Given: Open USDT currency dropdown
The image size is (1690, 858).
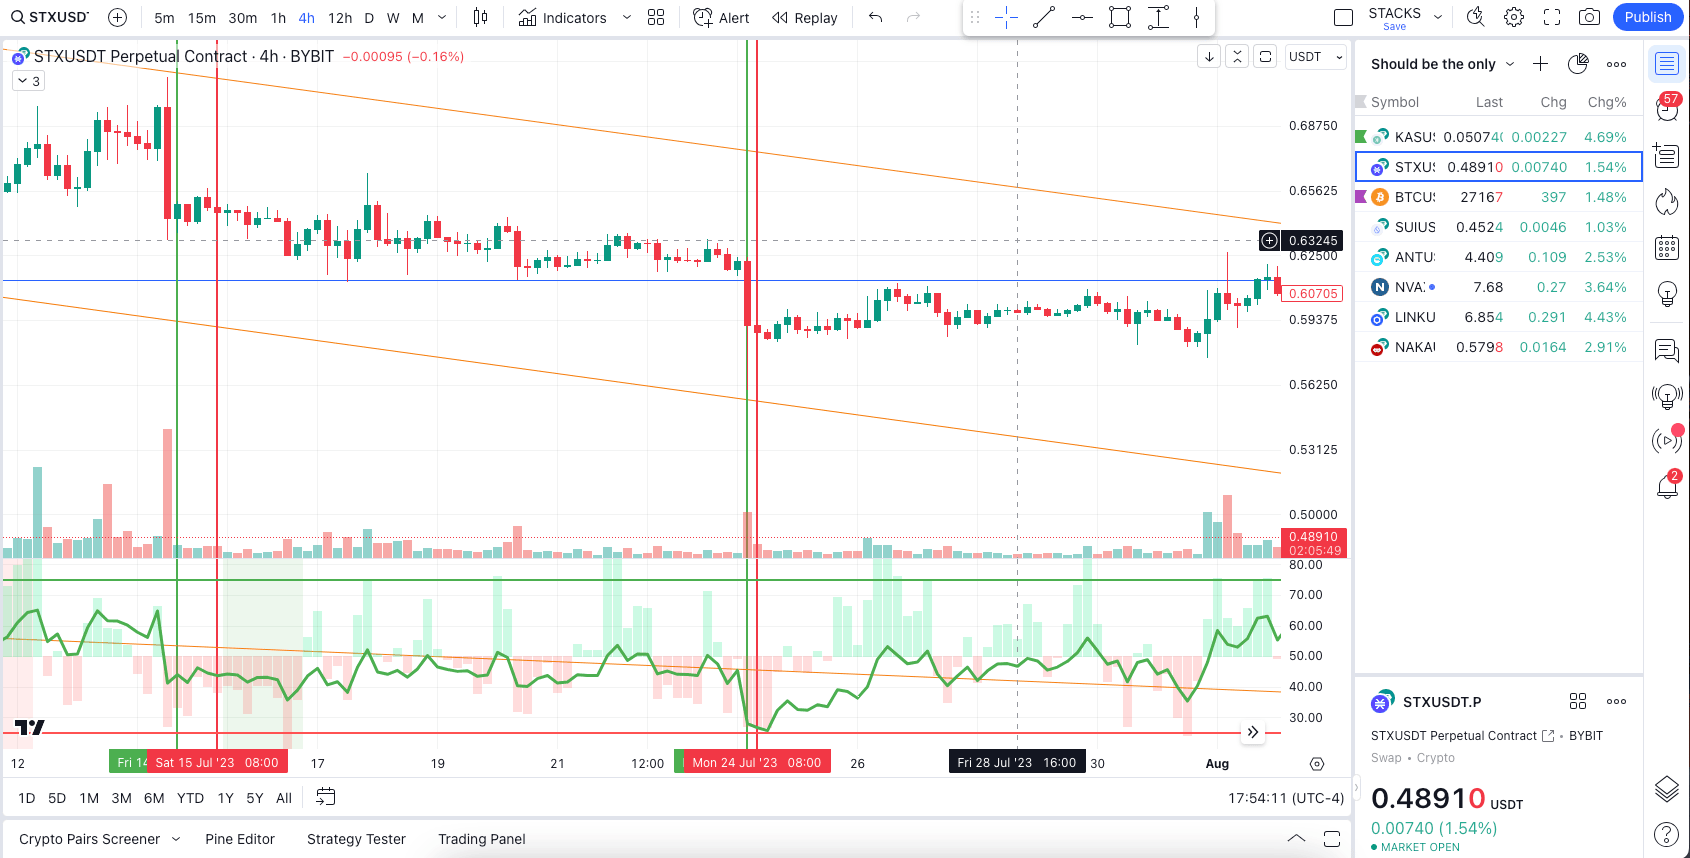Looking at the screenshot, I should (x=1314, y=57).
